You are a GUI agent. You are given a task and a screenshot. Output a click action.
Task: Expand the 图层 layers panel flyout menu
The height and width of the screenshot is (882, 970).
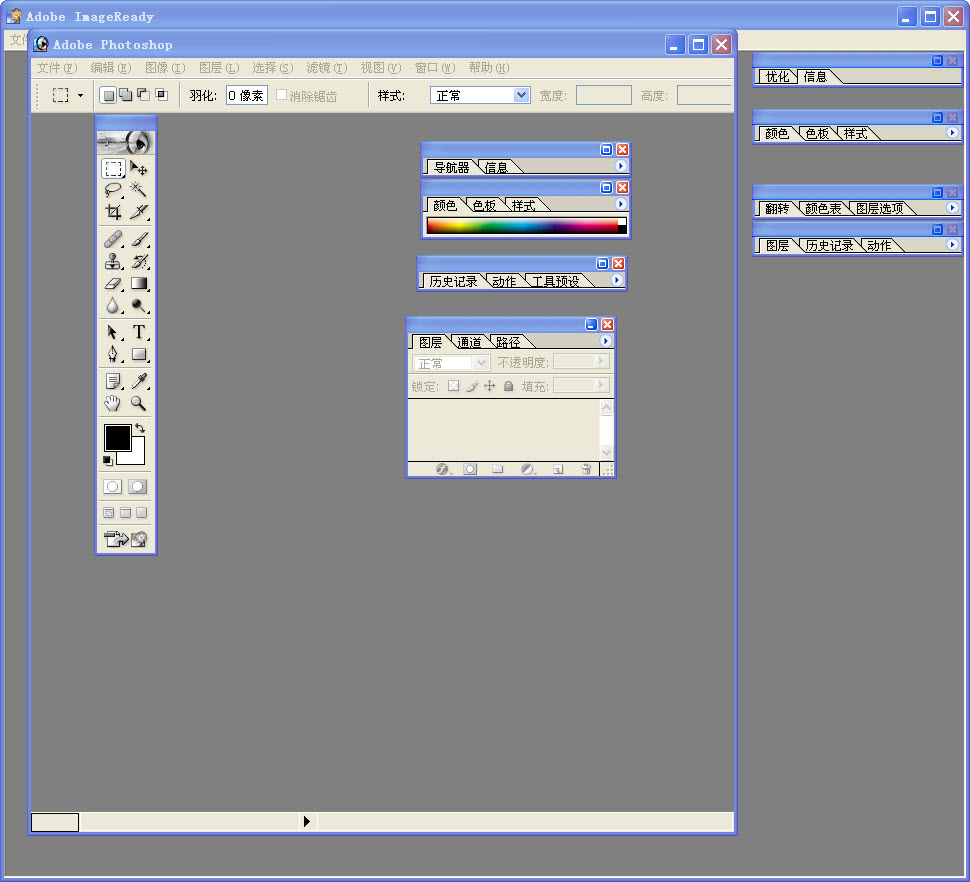[605, 341]
